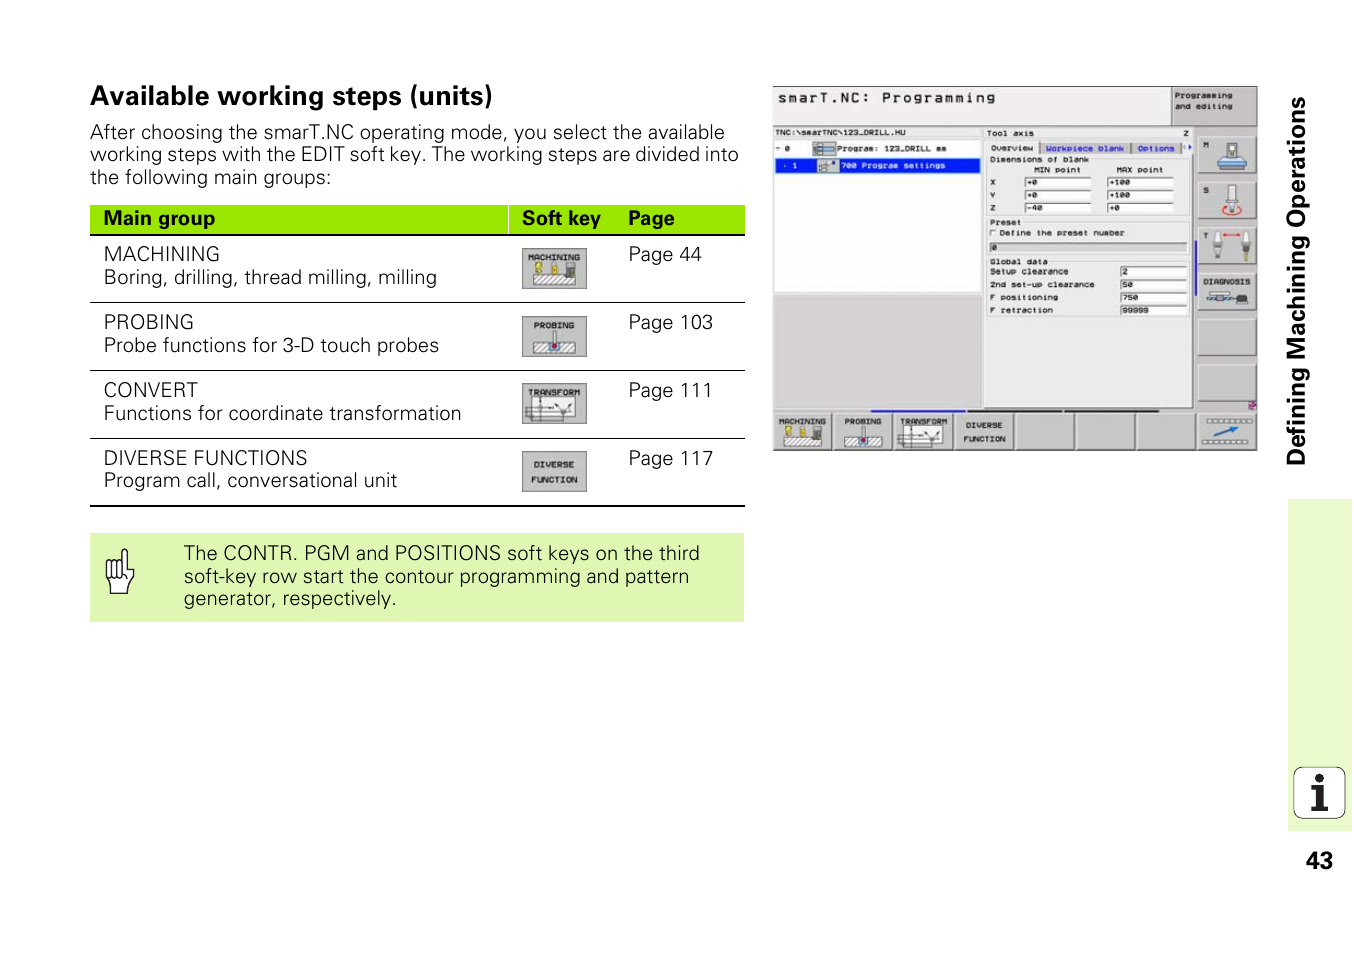Click the Z MAX point field
This screenshot has width=1354, height=954.
[1140, 208]
